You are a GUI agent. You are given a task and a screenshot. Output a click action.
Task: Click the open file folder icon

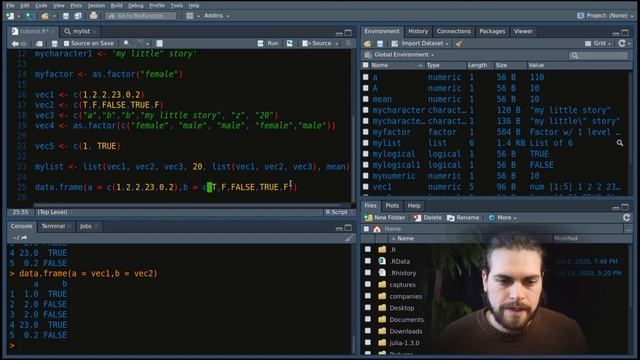click(x=44, y=16)
